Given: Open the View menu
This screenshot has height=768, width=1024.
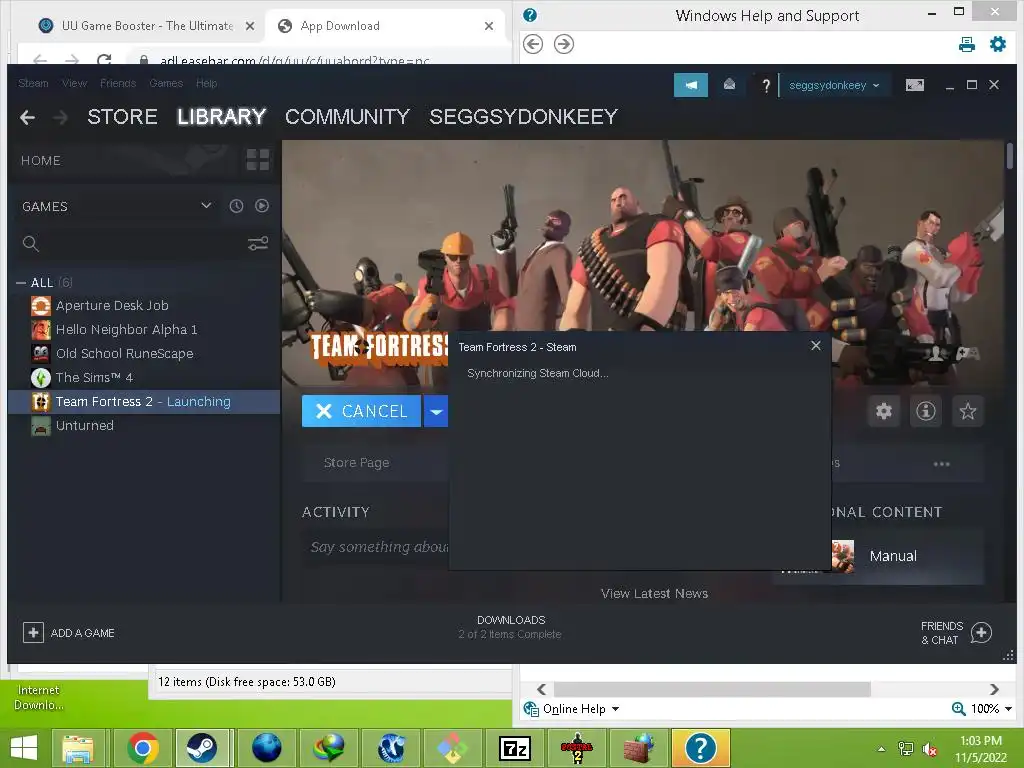Looking at the screenshot, I should coord(74,83).
